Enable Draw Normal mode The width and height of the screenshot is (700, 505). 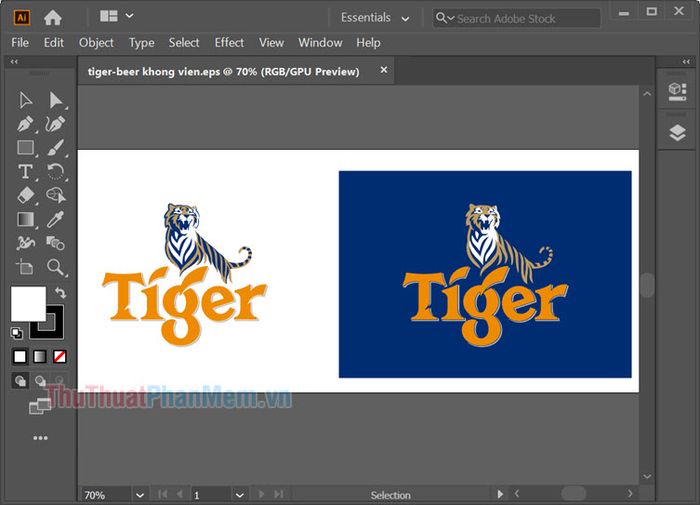pyautogui.click(x=20, y=381)
